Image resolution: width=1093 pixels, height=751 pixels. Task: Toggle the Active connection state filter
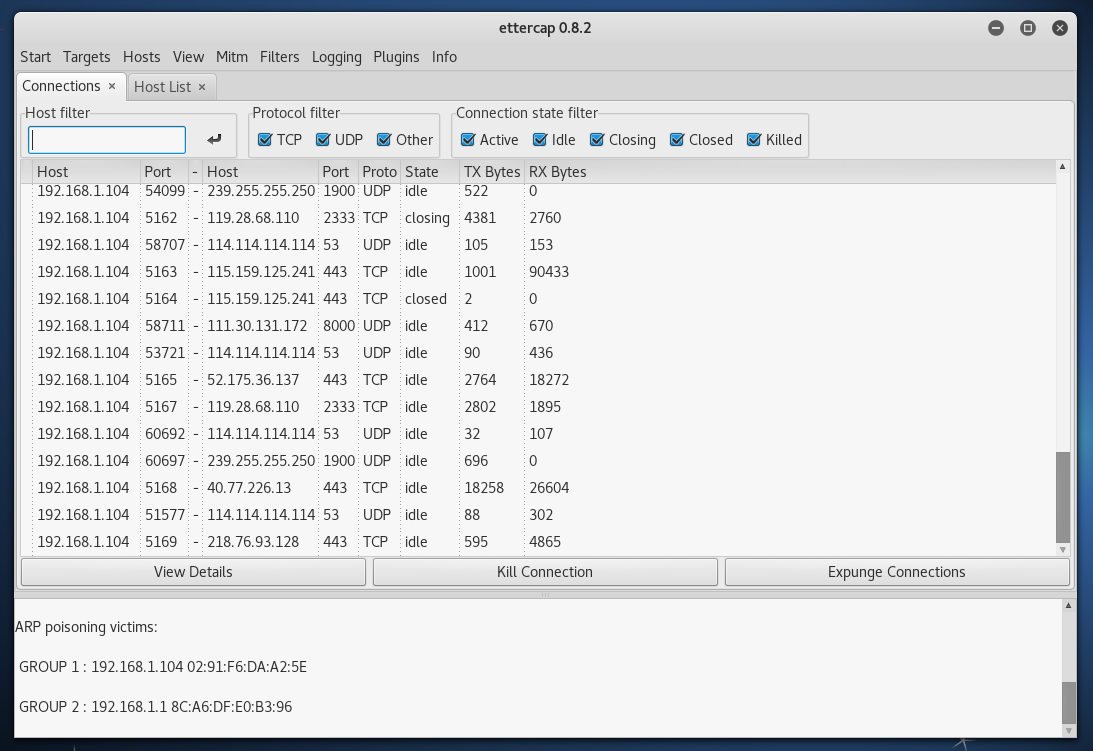tap(468, 139)
